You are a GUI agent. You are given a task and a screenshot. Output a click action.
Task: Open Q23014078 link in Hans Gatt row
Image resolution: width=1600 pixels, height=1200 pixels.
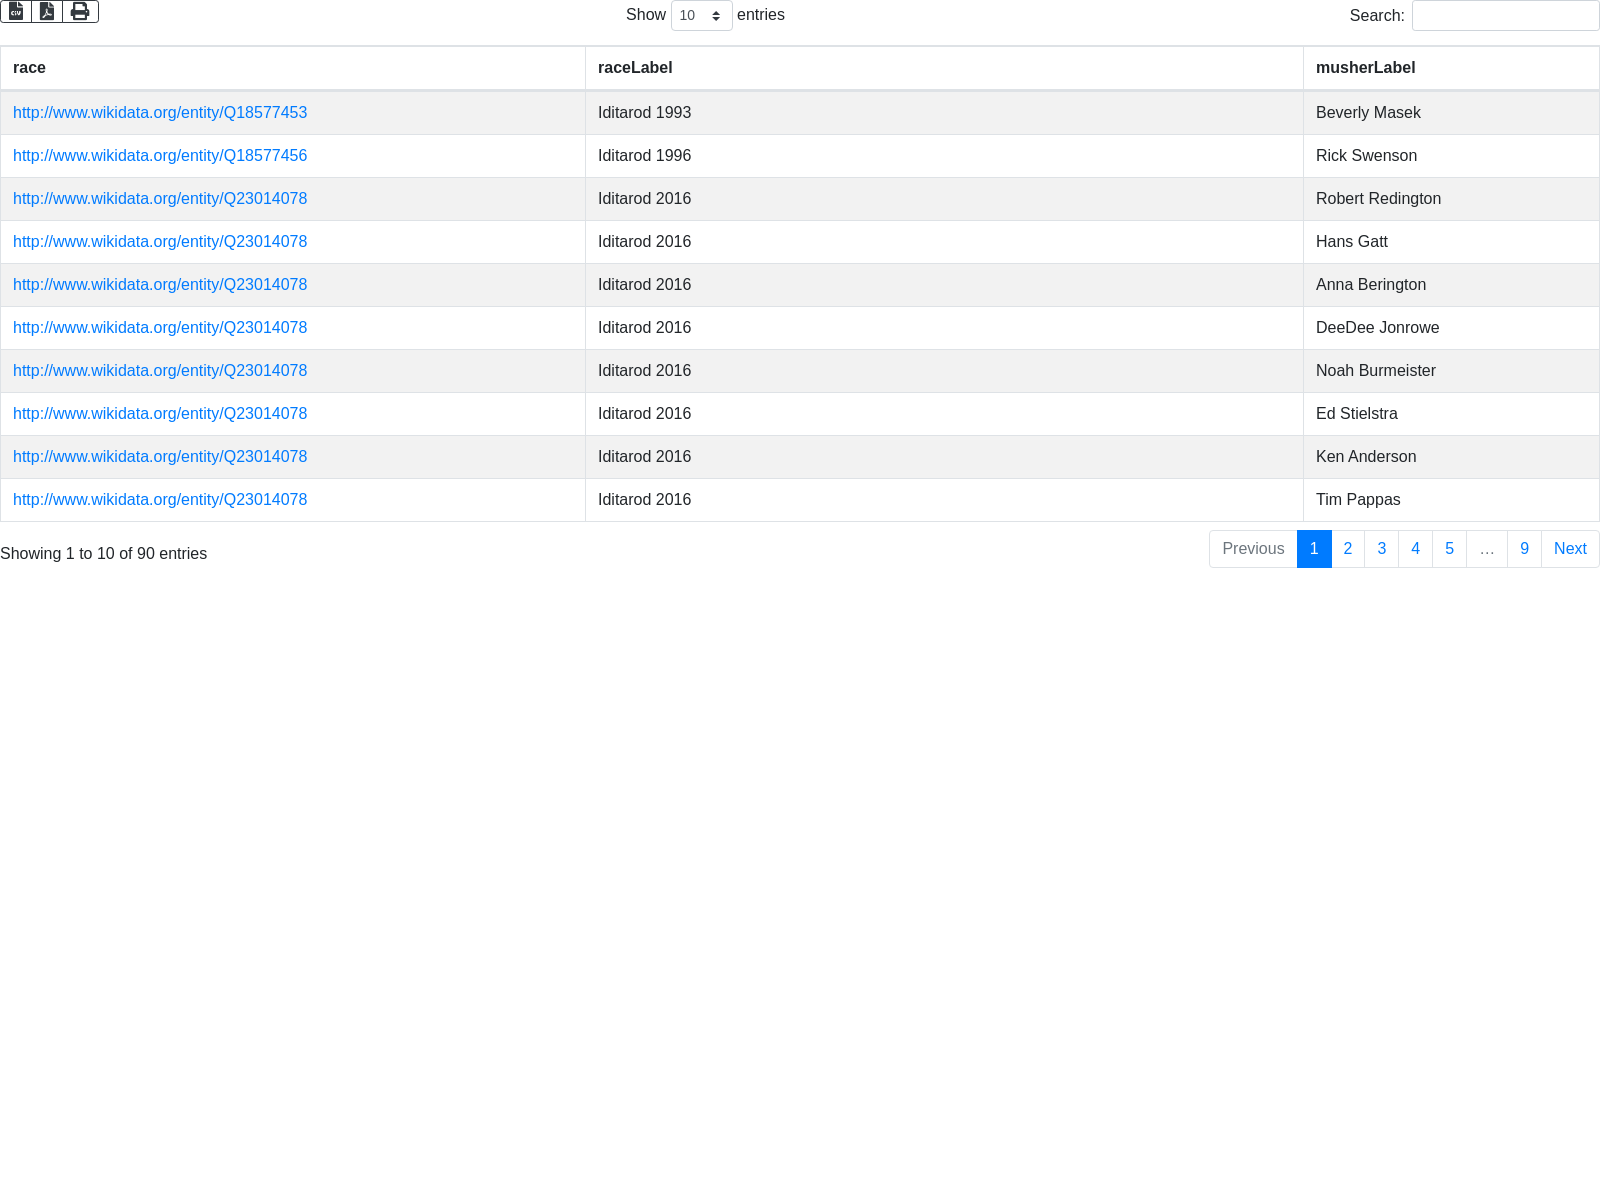(x=160, y=242)
